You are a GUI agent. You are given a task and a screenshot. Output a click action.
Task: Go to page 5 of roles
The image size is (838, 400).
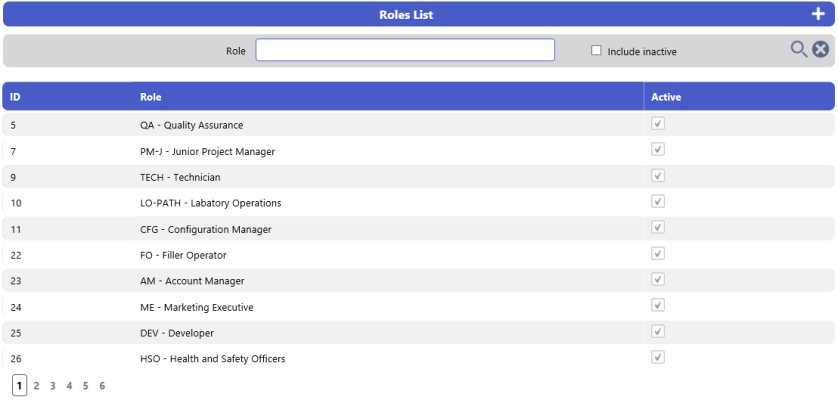86,386
